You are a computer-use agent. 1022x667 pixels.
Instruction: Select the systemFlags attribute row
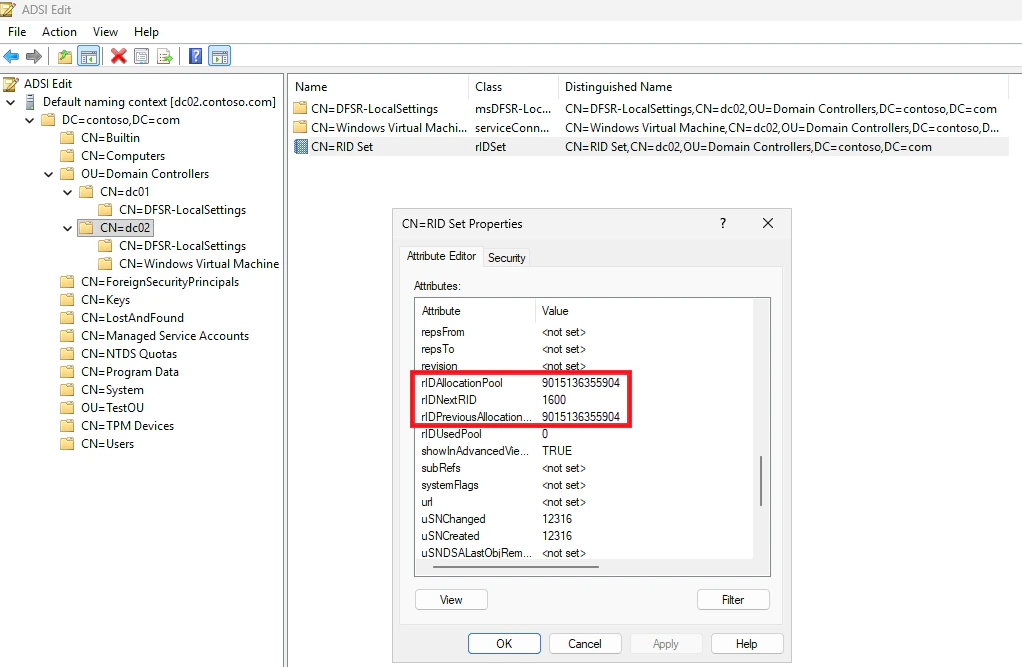coord(584,485)
